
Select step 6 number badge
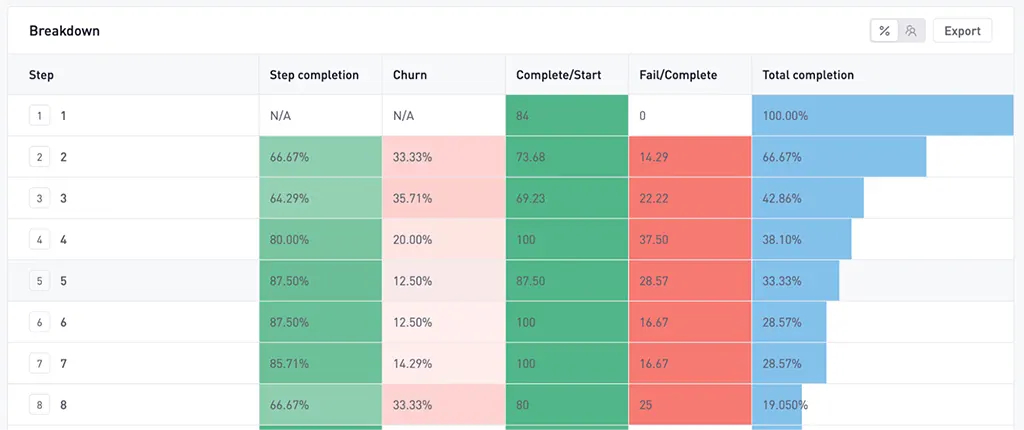click(40, 323)
